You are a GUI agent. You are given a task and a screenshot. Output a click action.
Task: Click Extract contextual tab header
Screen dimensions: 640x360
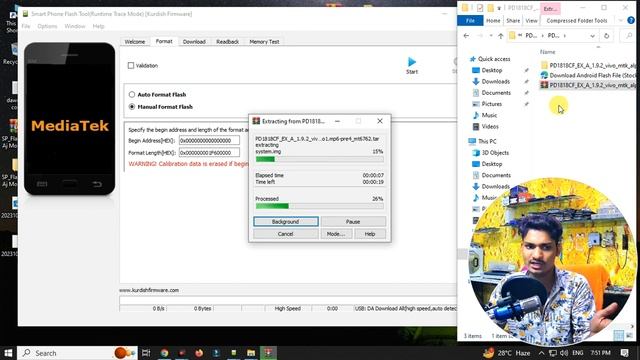(550, 8)
